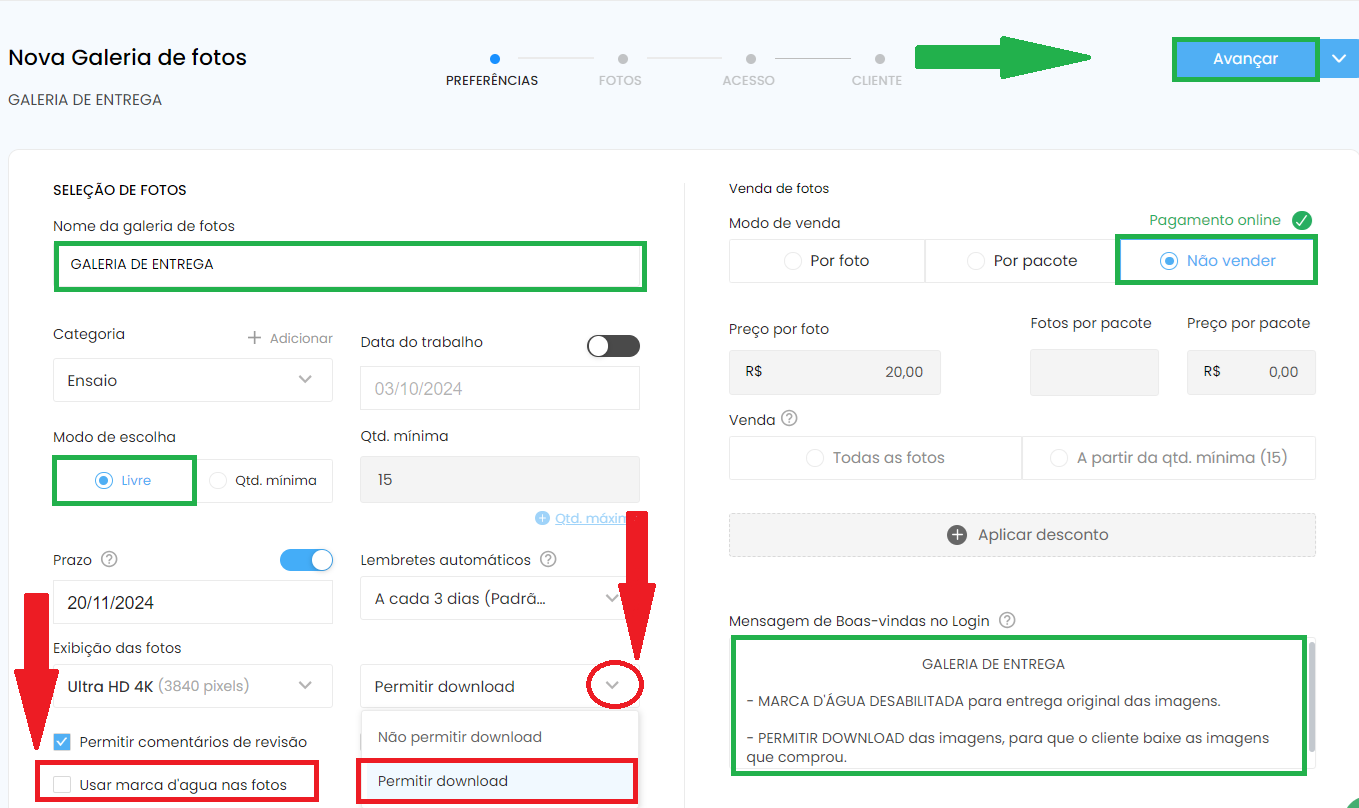Select the Livre choice mode
The height and width of the screenshot is (808, 1359).
[124, 480]
